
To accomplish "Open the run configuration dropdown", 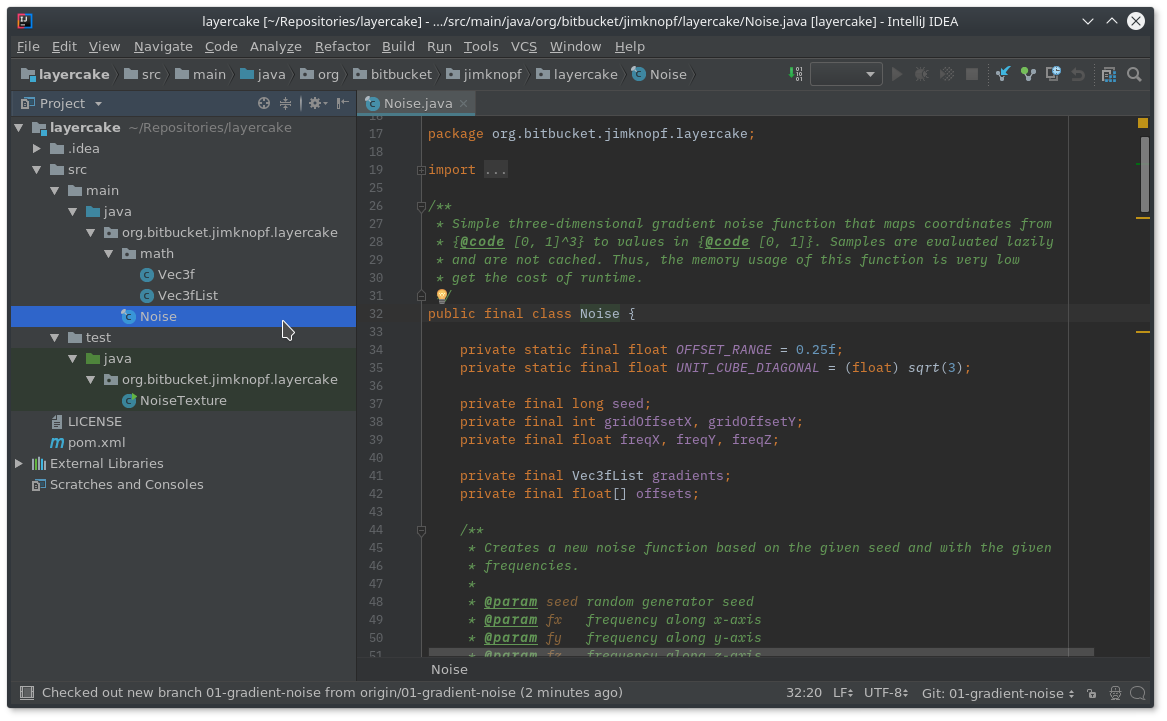I will click(846, 74).
